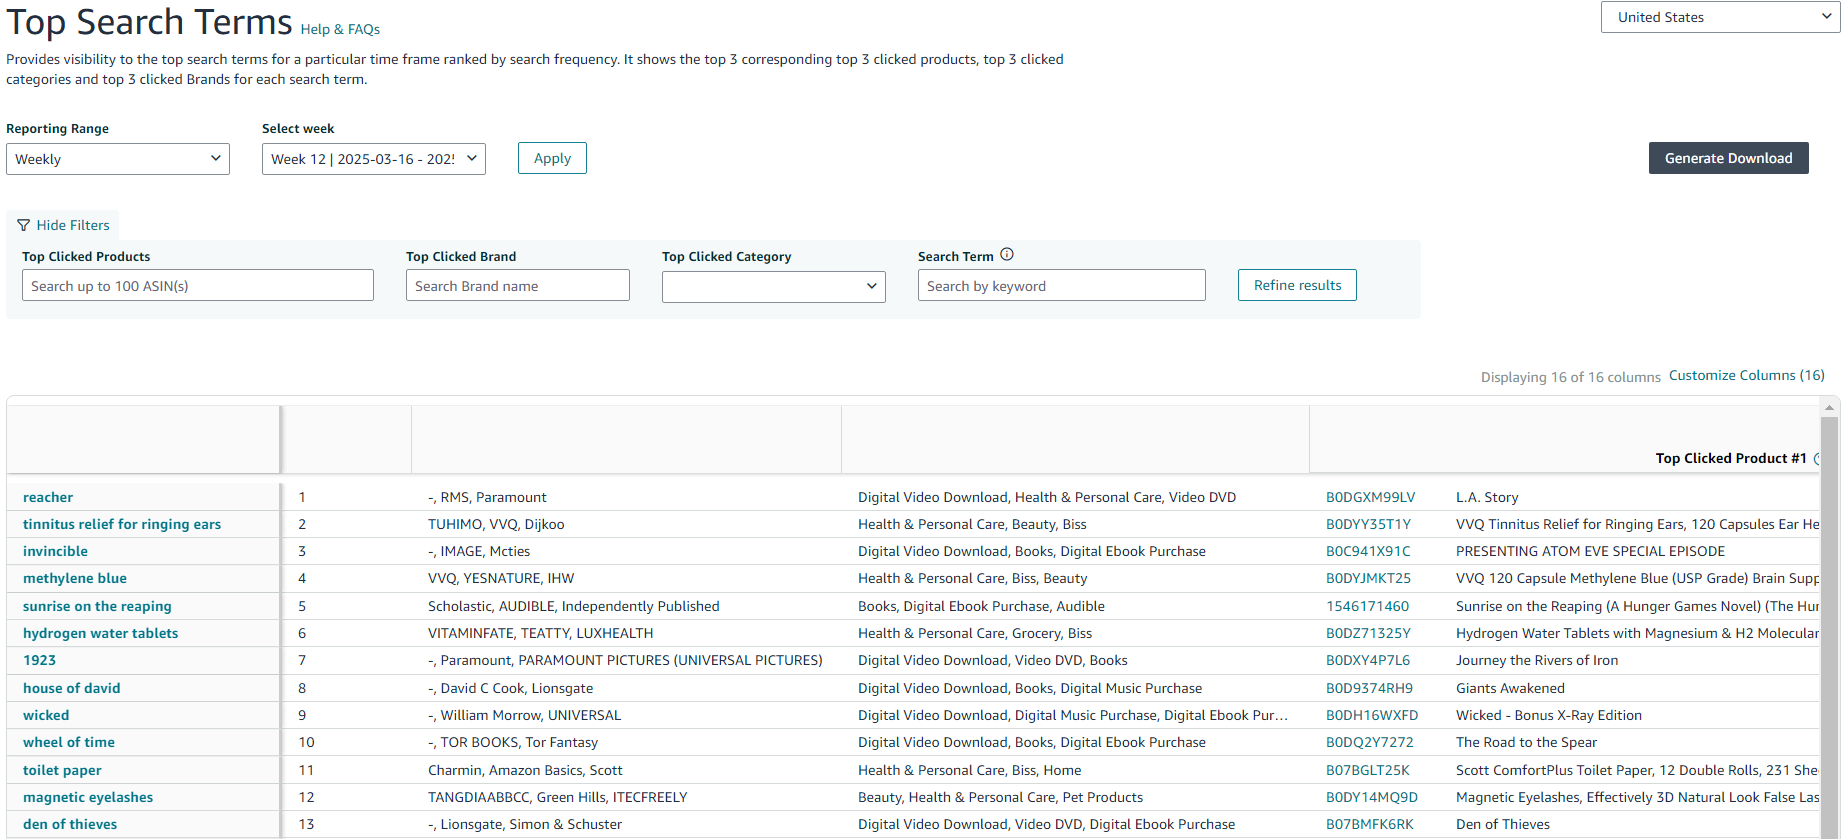1841x839 pixels.
Task: Open the United States marketplace dropdown
Action: (1720, 17)
